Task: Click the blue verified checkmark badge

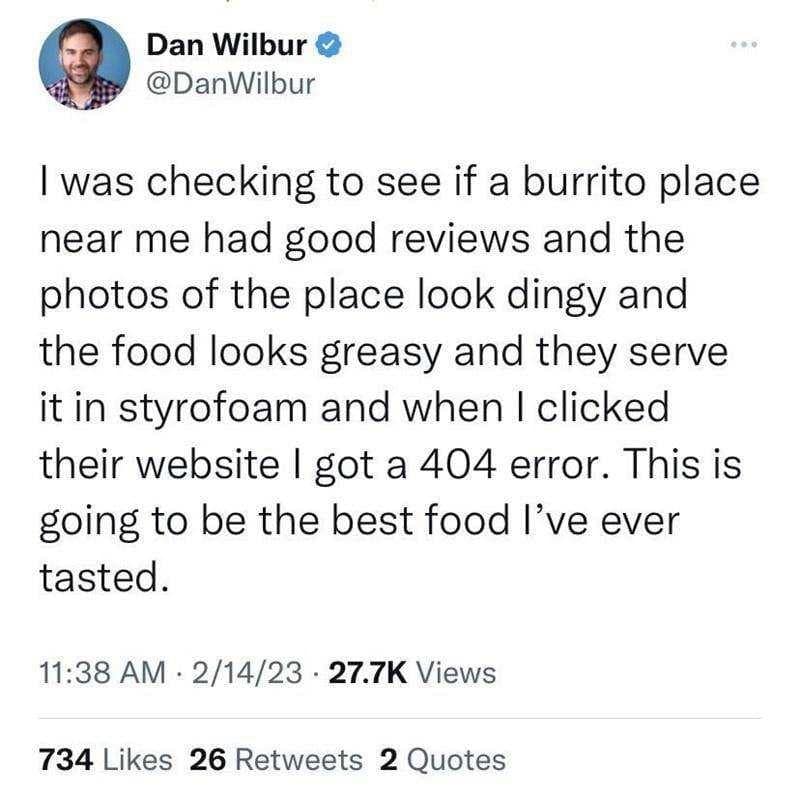Action: [x=329, y=45]
